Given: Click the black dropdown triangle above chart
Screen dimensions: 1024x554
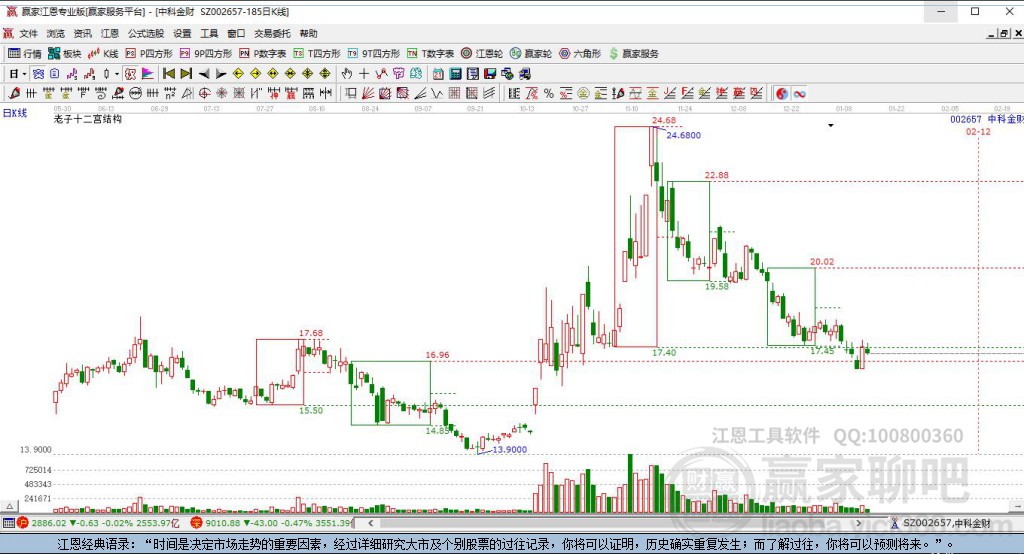Looking at the screenshot, I should coord(830,126).
